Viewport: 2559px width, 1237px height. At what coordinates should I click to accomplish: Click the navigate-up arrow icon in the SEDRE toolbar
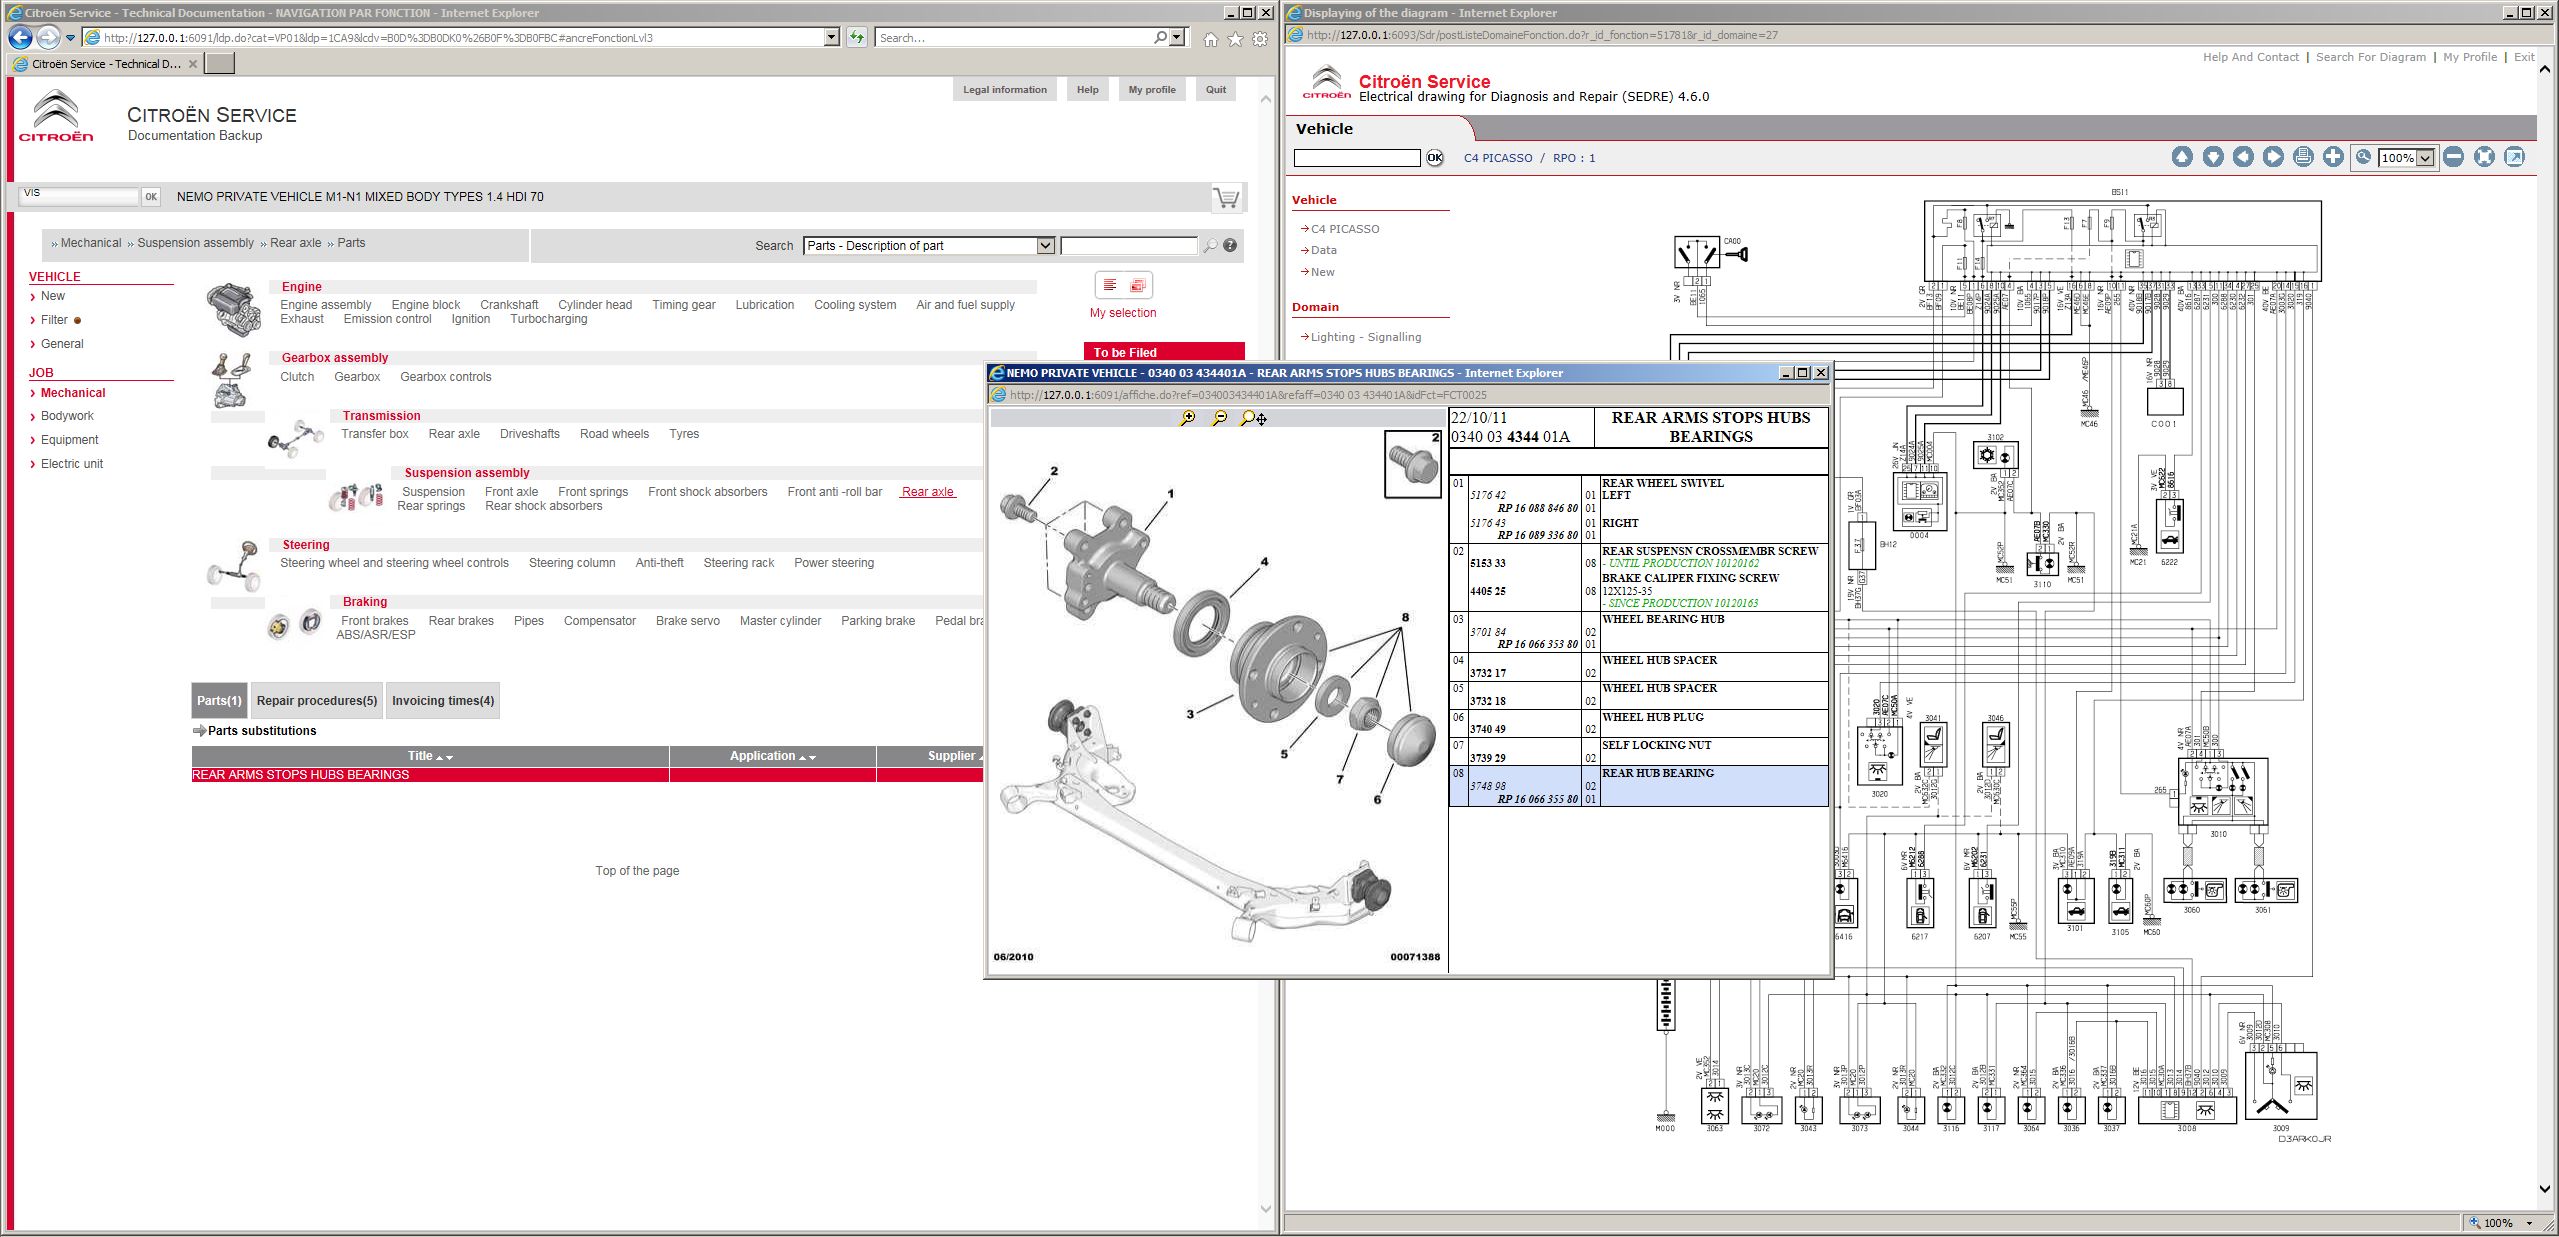click(2182, 157)
